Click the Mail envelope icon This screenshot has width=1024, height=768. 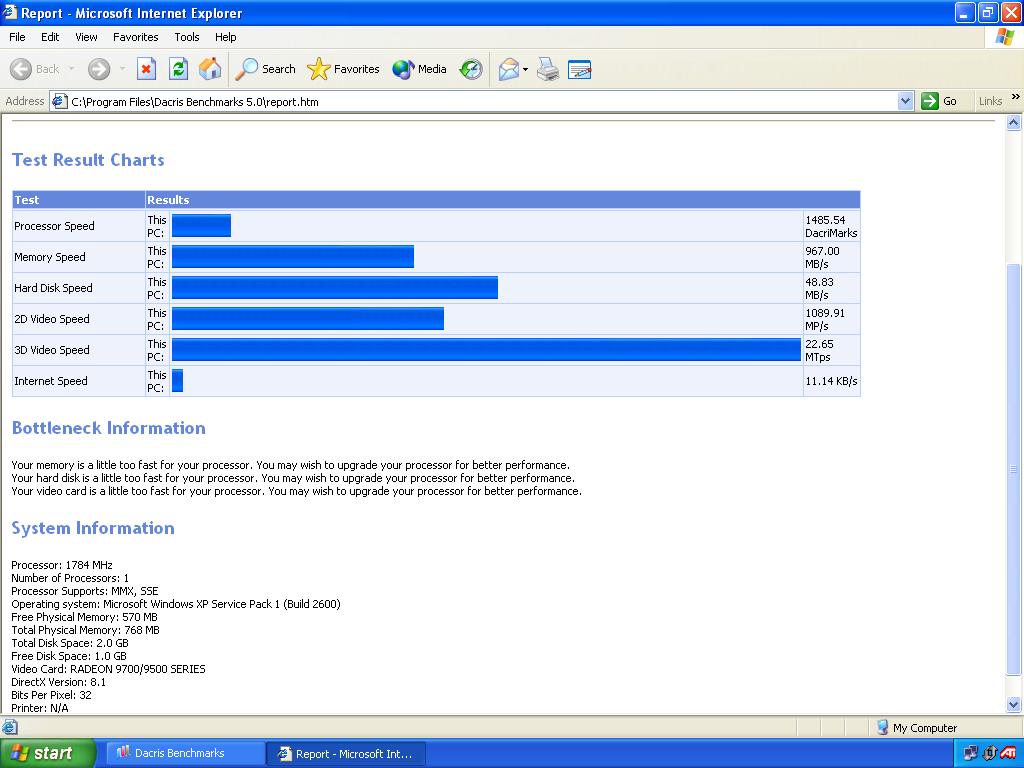(509, 69)
